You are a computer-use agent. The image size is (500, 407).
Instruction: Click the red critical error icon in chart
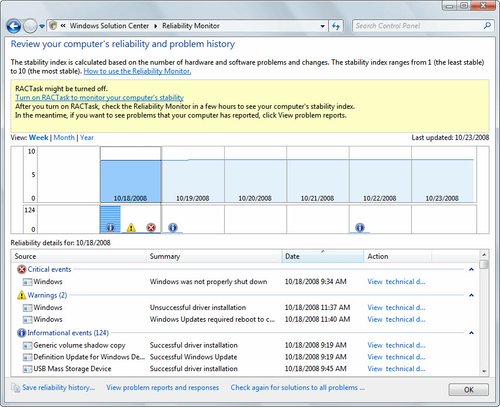coord(151,227)
